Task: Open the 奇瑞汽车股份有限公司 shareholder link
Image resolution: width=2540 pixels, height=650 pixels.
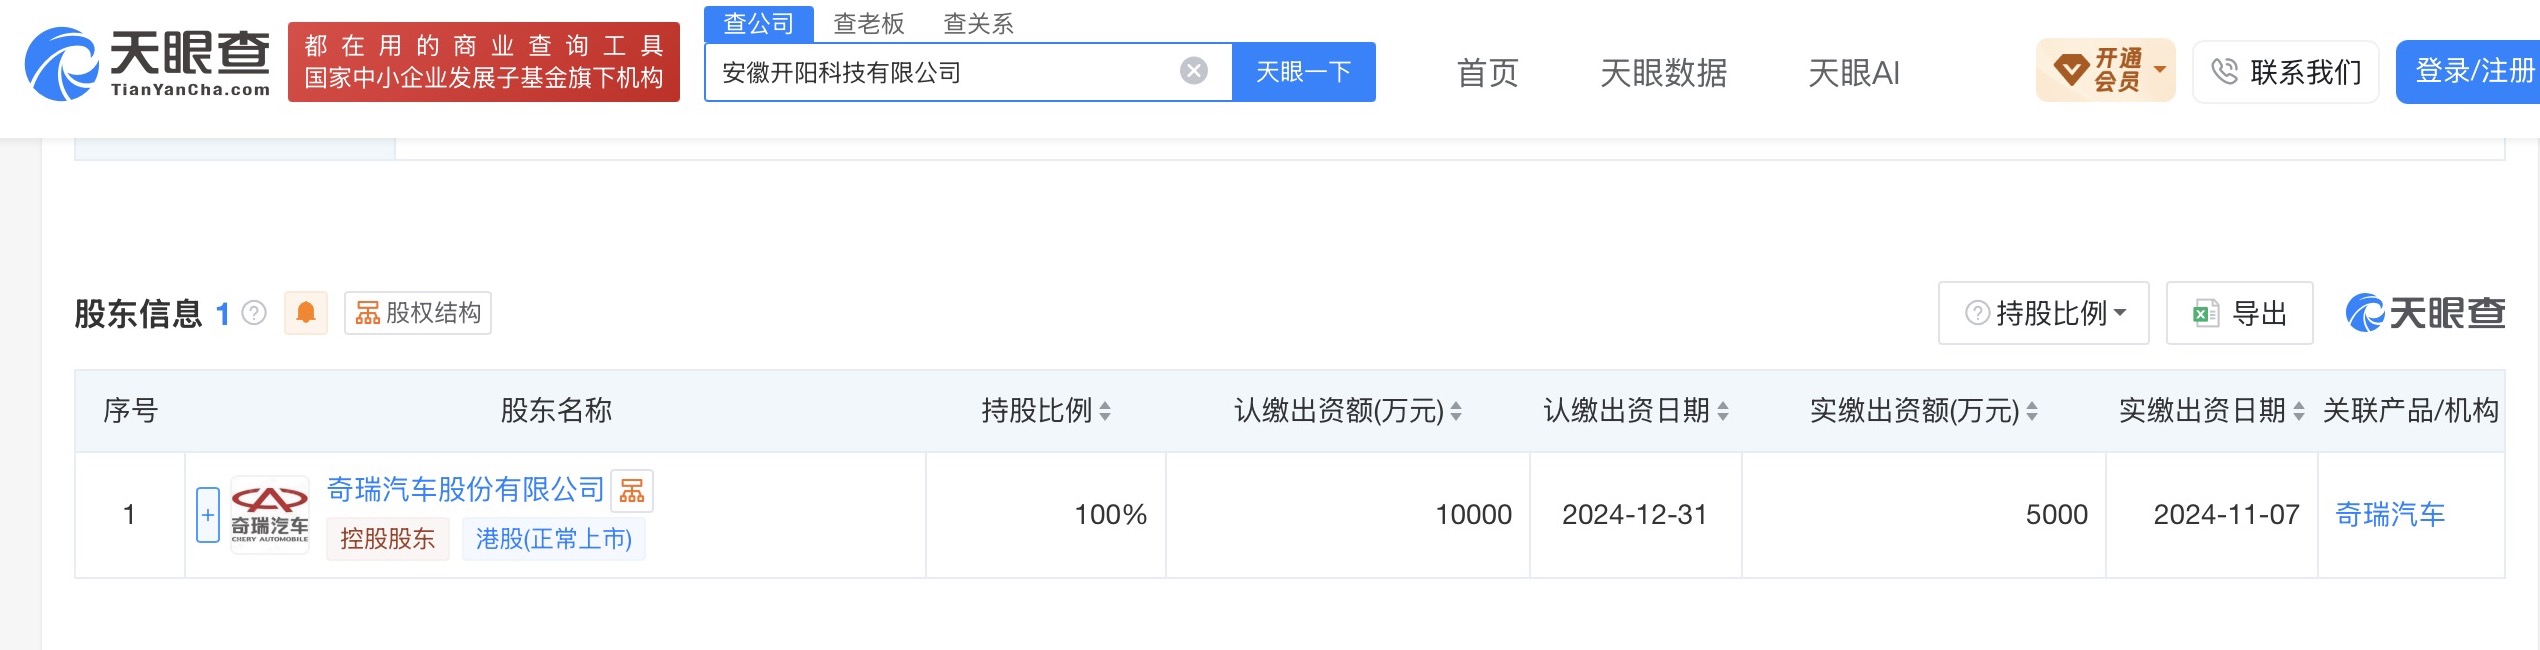Action: [466, 489]
